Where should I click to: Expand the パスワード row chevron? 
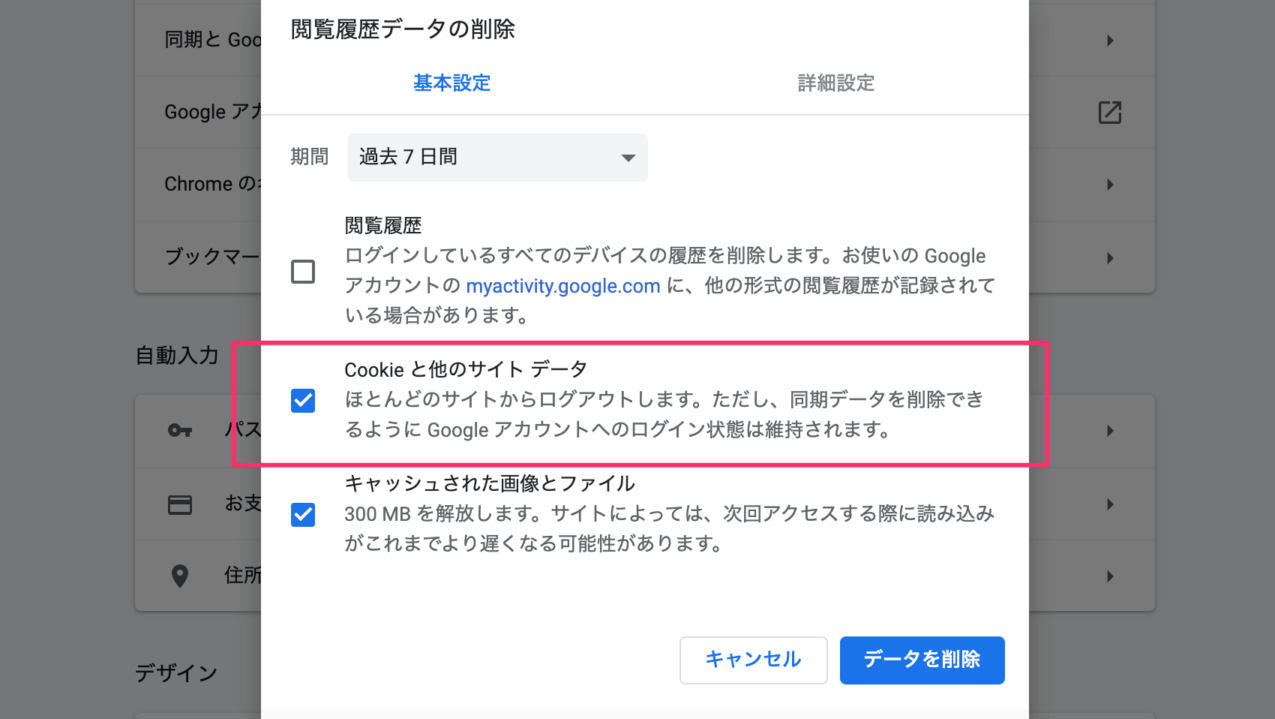1109,430
